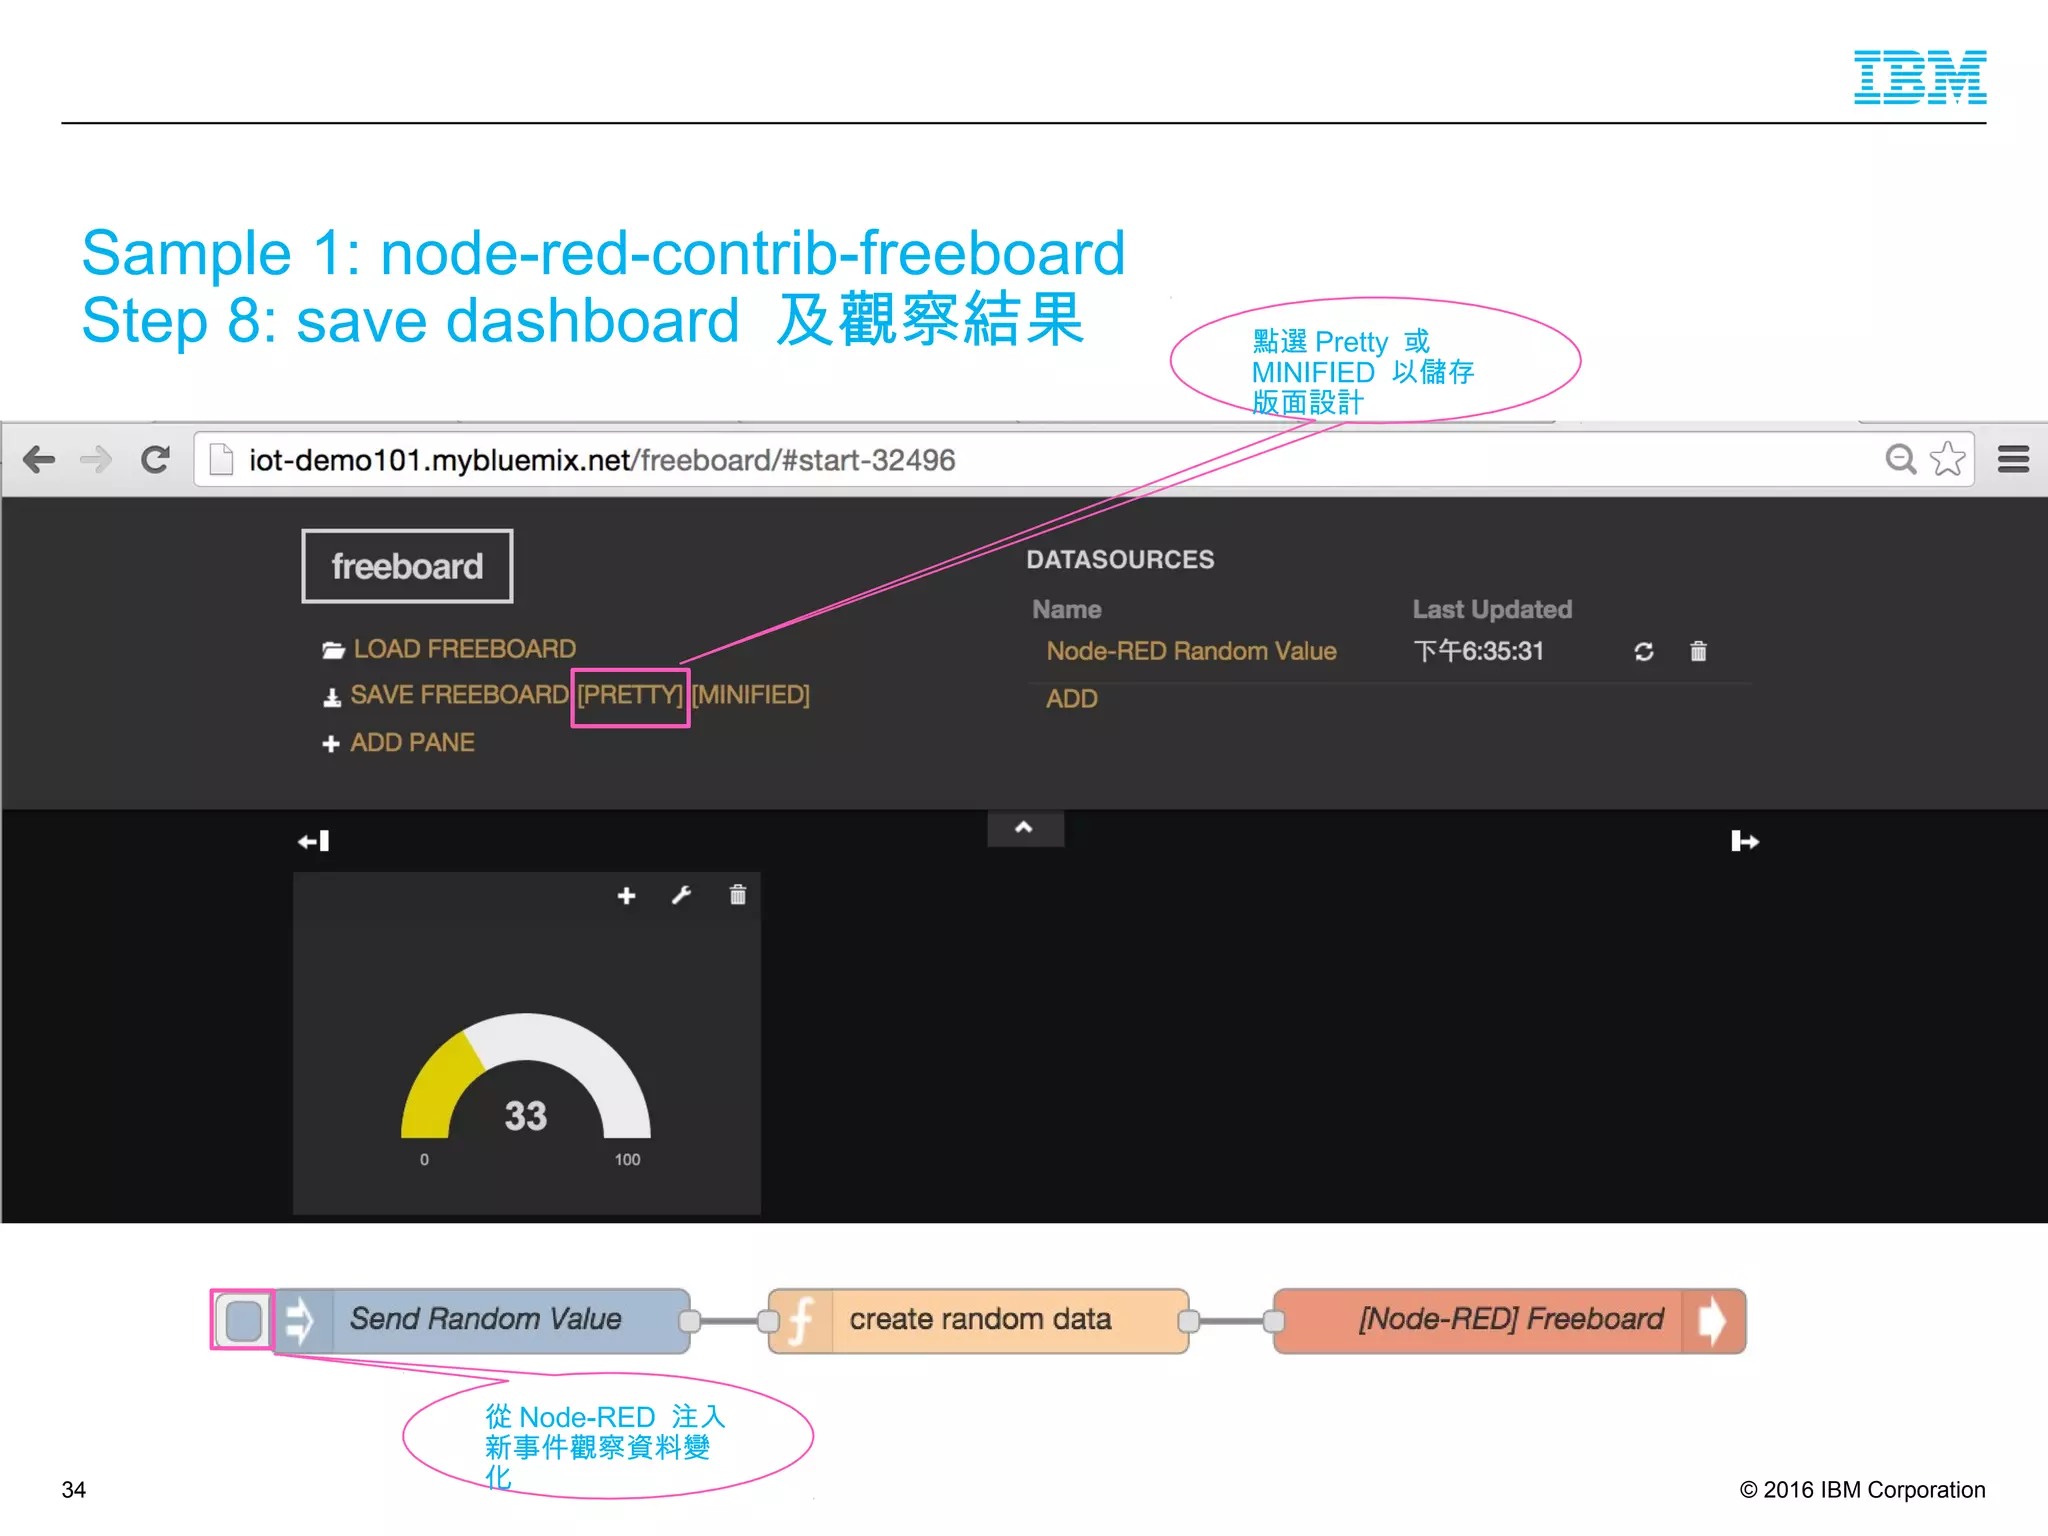Click the gauge widget showing 33
Screen dimensions: 2048x1536
pyautogui.click(x=526, y=1090)
